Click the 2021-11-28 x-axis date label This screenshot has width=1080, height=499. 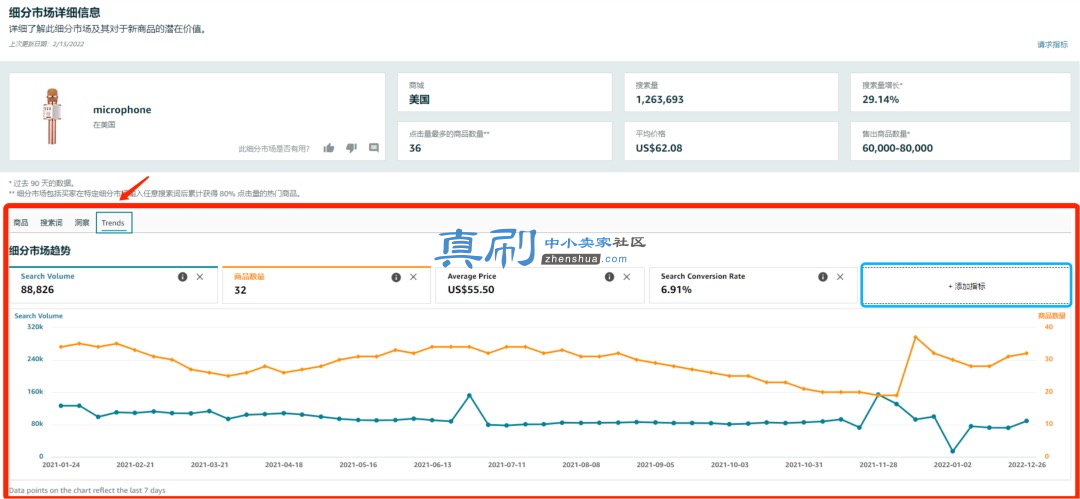click(878, 465)
